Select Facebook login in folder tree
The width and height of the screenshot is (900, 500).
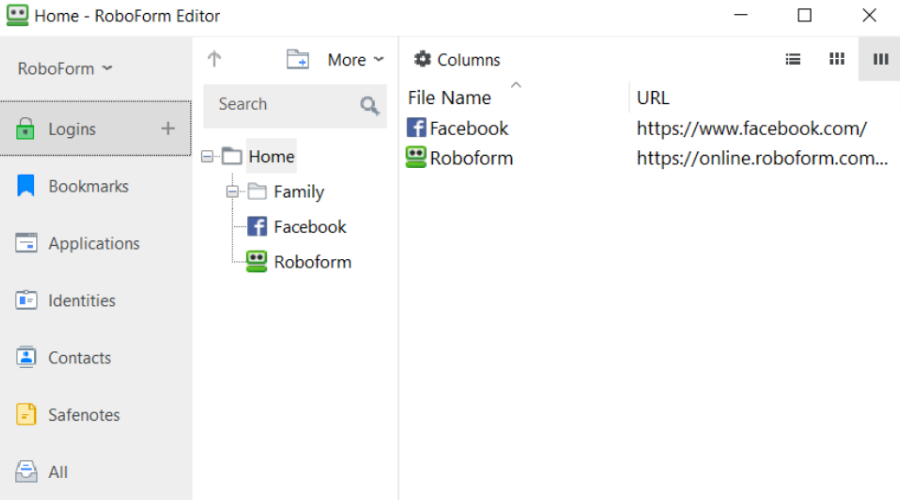[310, 227]
